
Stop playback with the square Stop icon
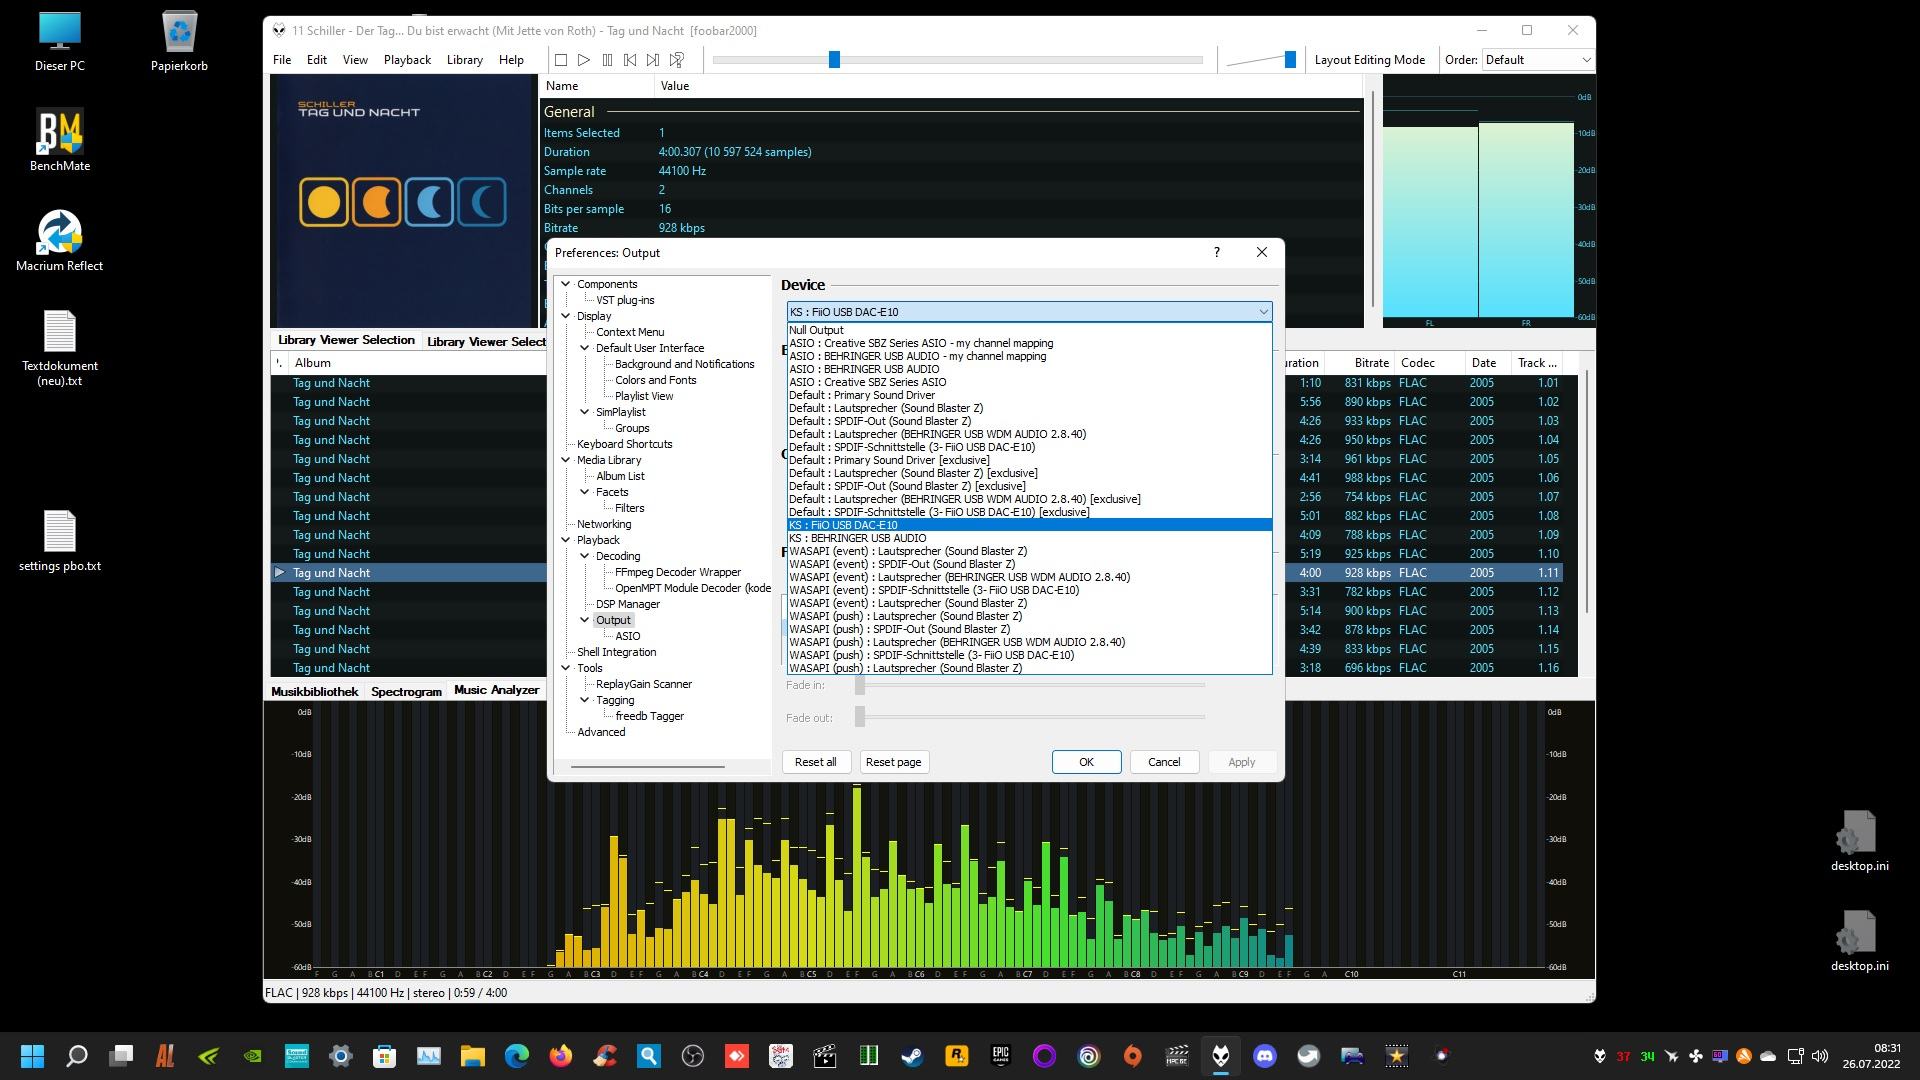[x=561, y=60]
